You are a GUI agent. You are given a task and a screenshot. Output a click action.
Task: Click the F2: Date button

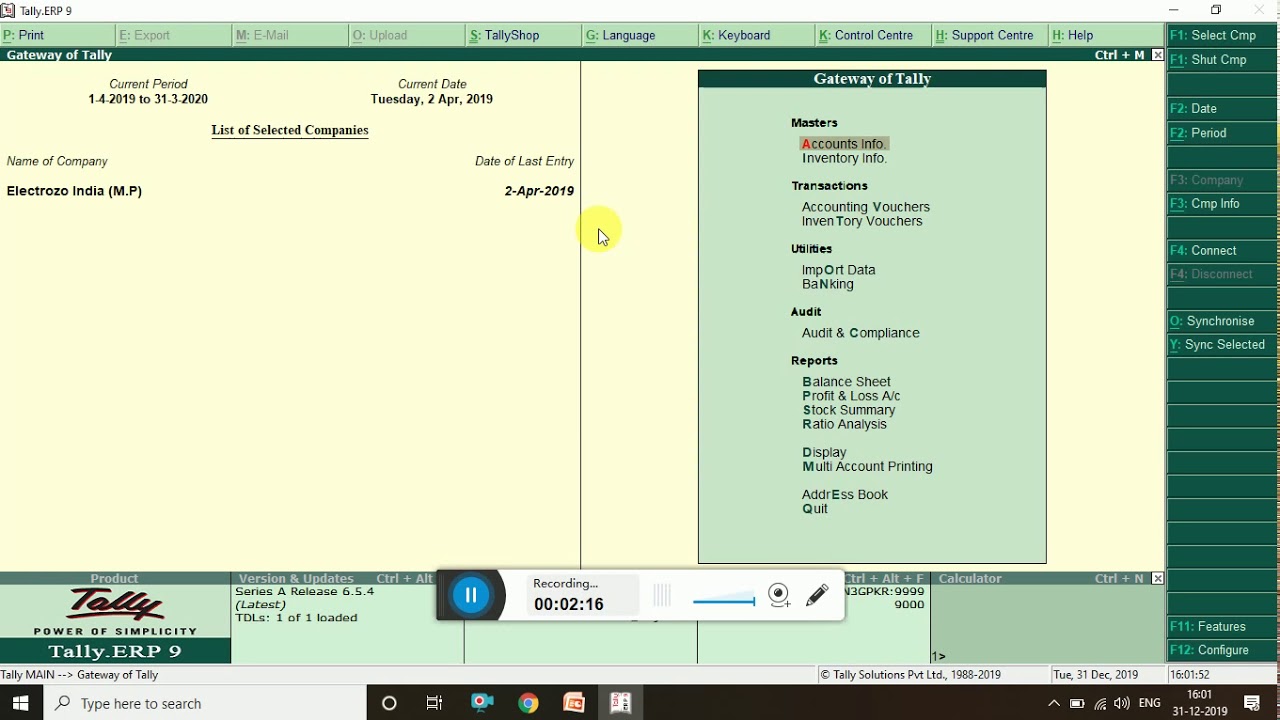coord(1222,108)
